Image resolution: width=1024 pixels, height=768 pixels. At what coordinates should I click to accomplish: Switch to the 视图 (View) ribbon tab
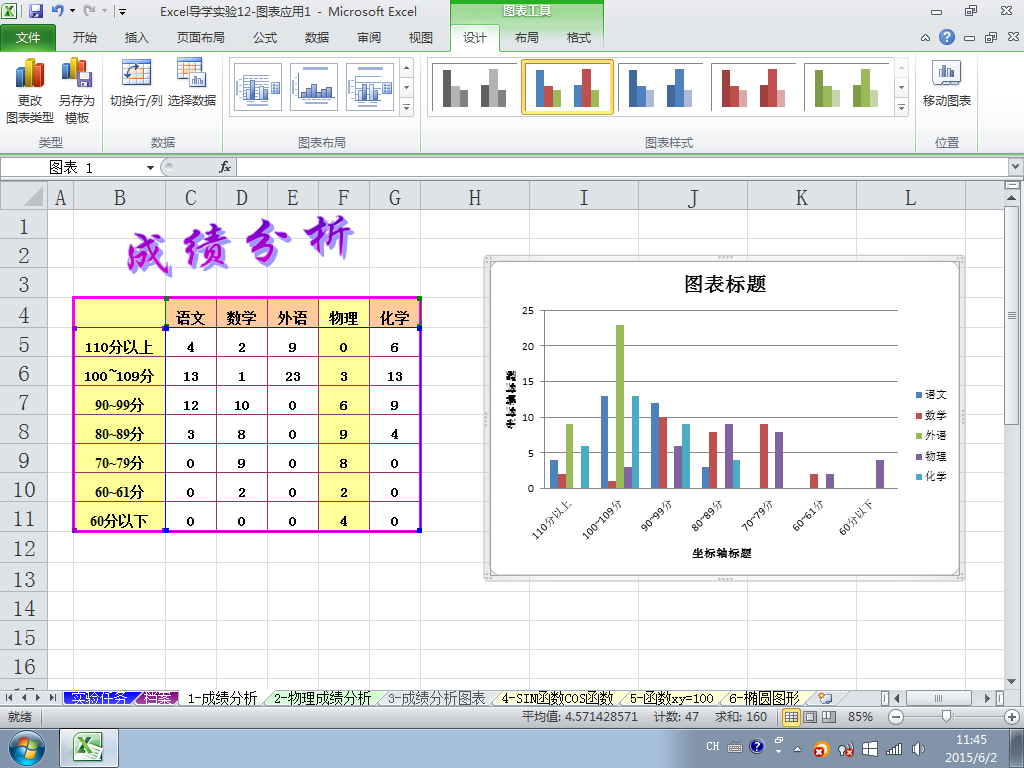point(421,38)
